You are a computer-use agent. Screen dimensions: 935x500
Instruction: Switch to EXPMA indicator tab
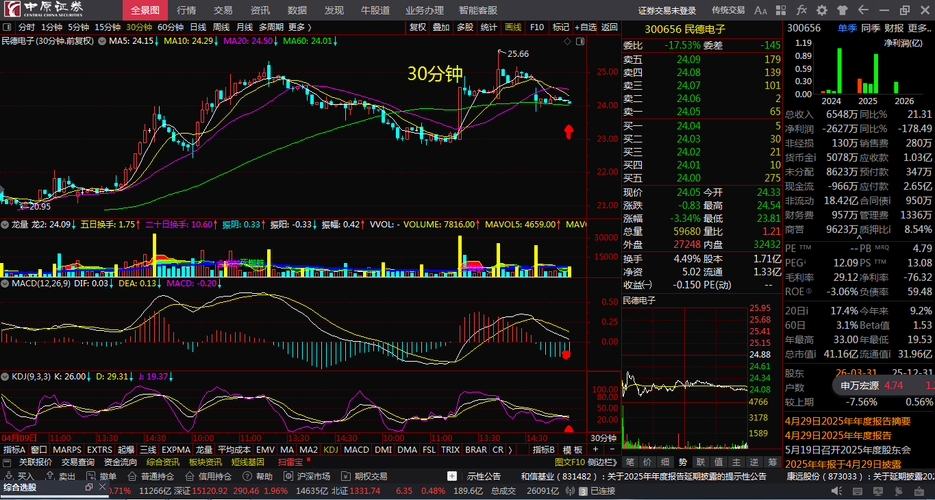coord(176,449)
